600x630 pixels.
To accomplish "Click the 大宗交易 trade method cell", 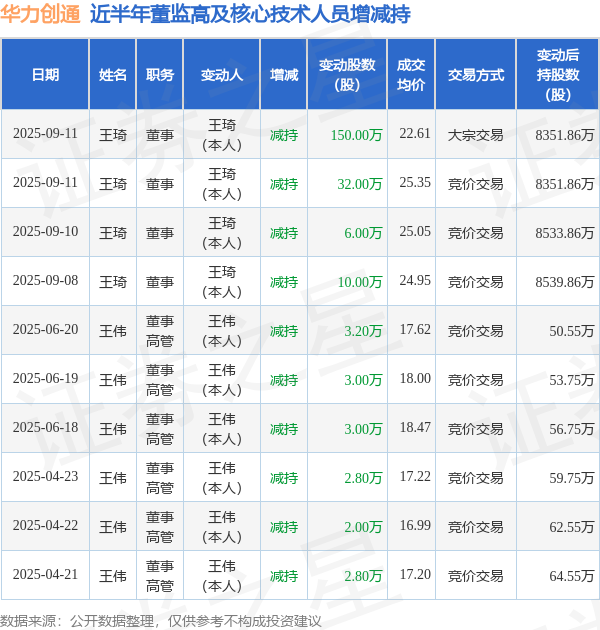I will 475,135.
